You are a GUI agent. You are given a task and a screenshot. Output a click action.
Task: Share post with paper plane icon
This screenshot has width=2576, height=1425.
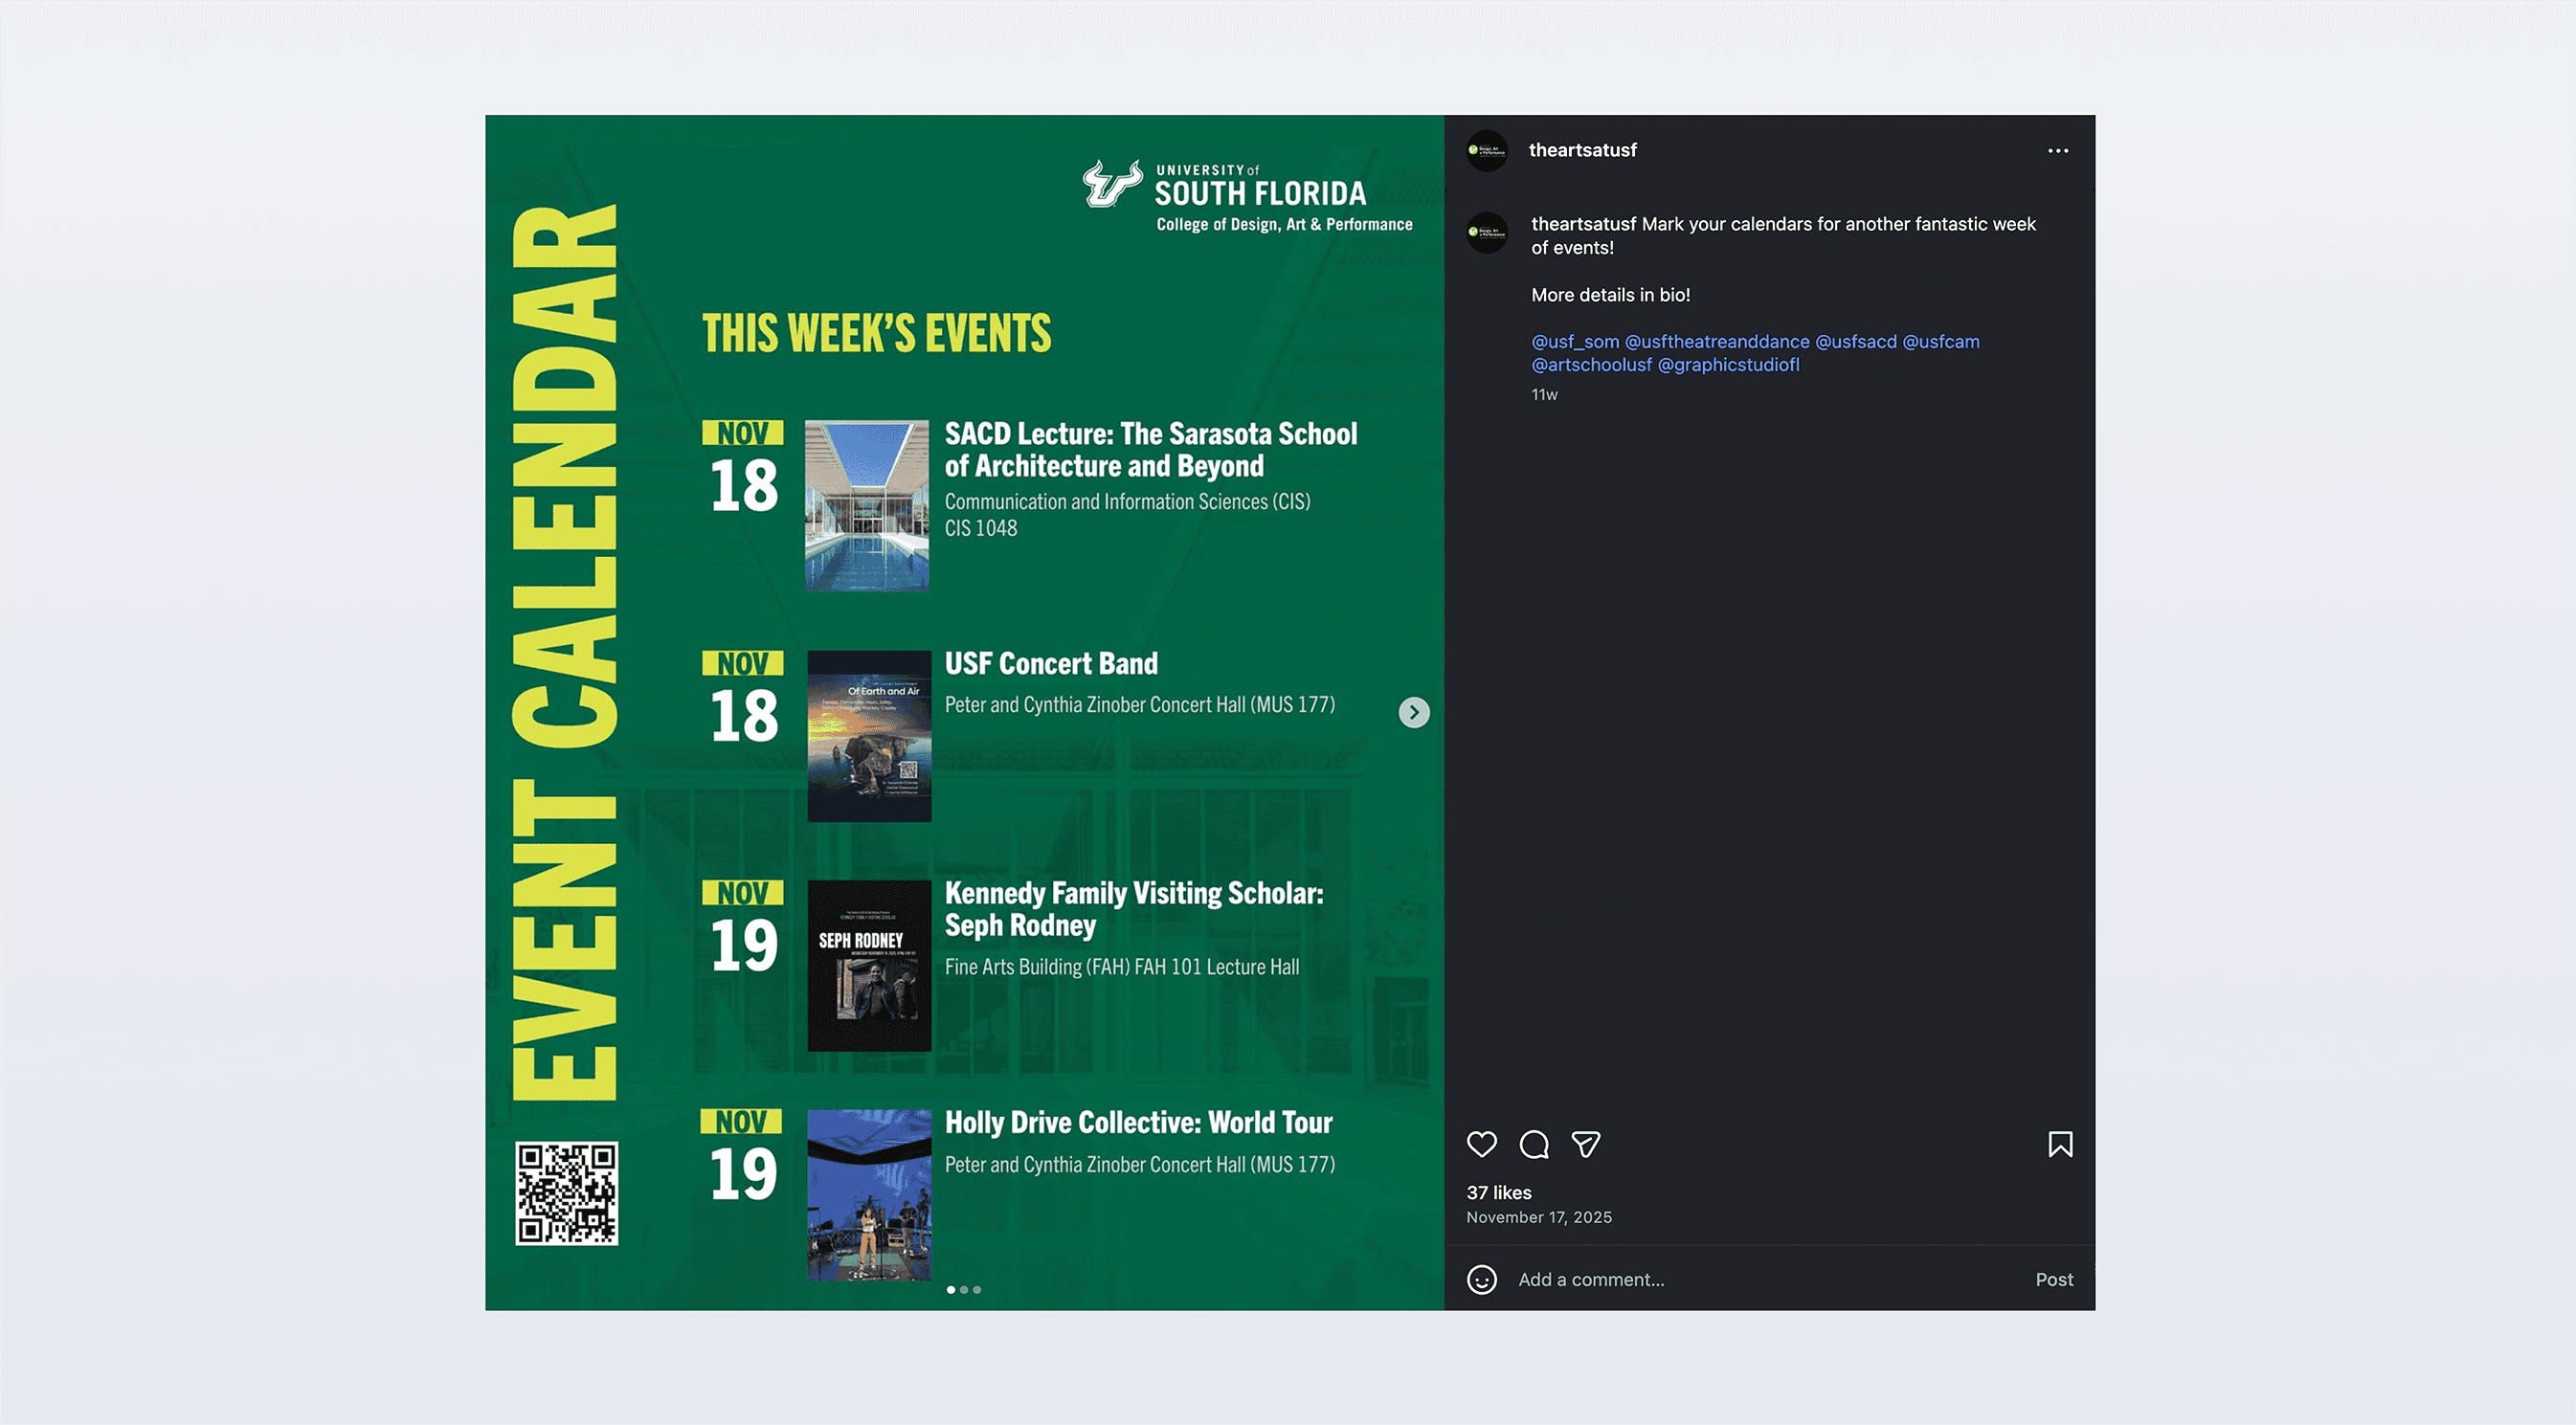click(x=1585, y=1144)
